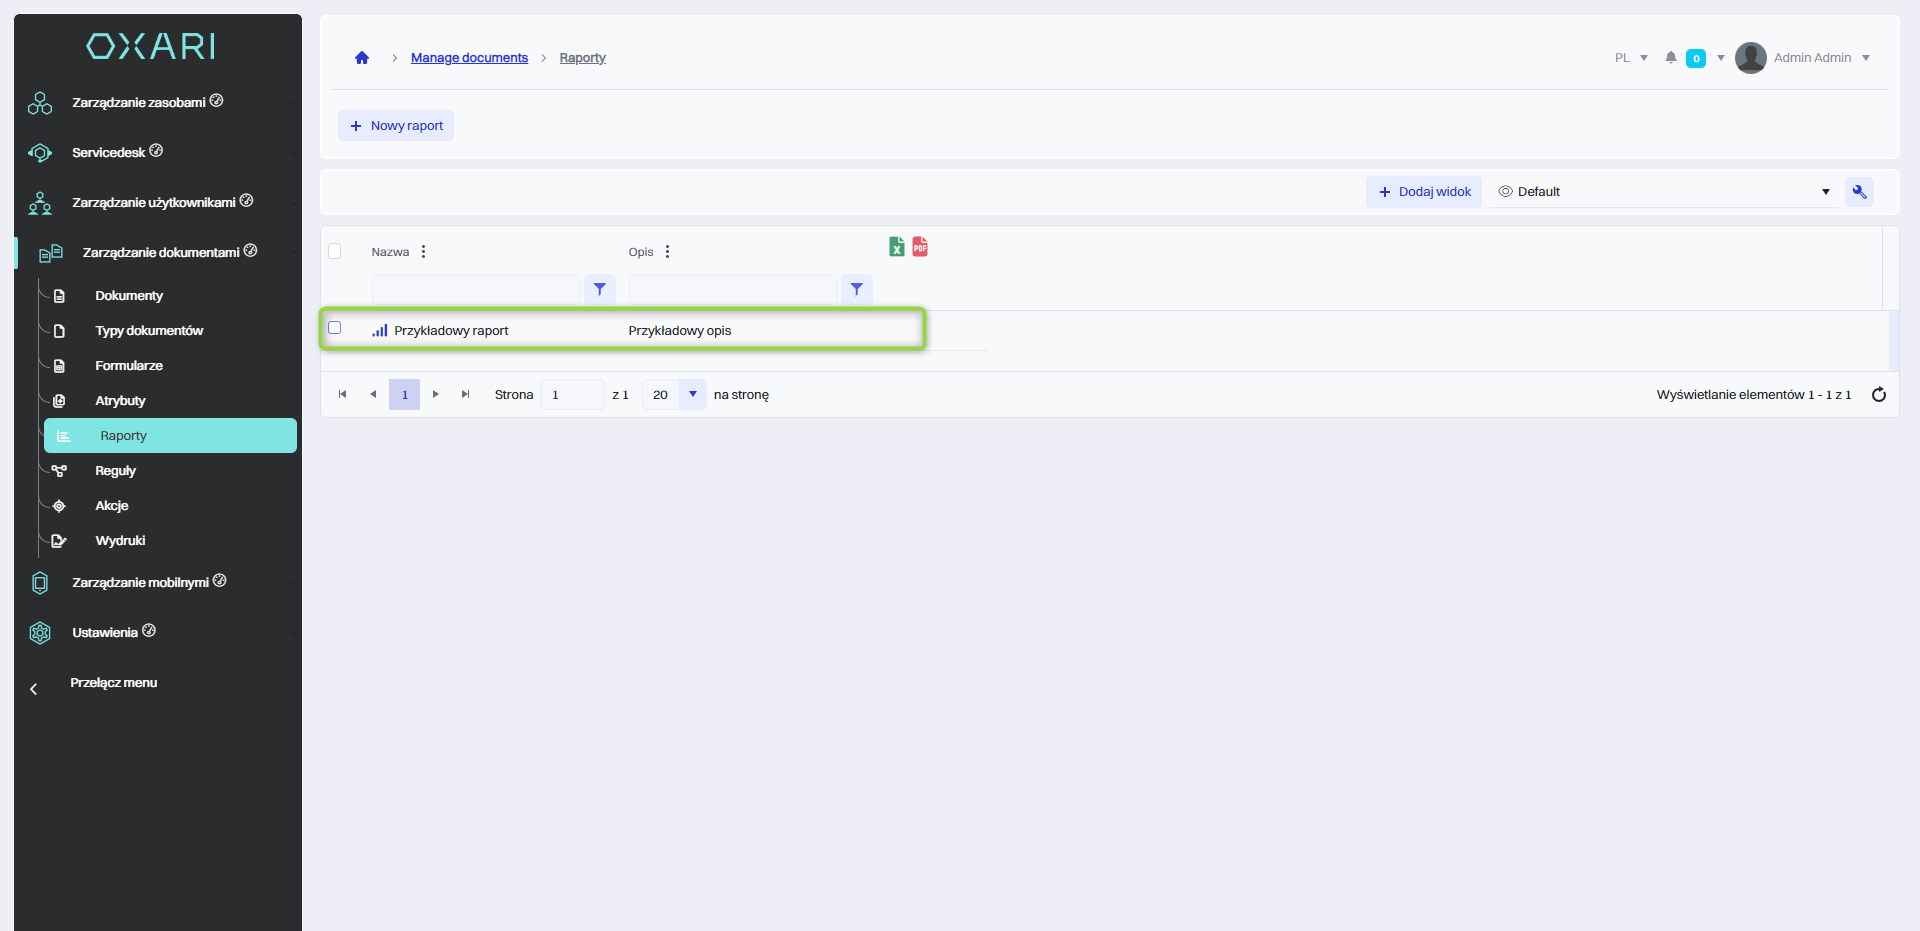Export the table to Excel
This screenshot has width=1920, height=931.
pyautogui.click(x=897, y=247)
